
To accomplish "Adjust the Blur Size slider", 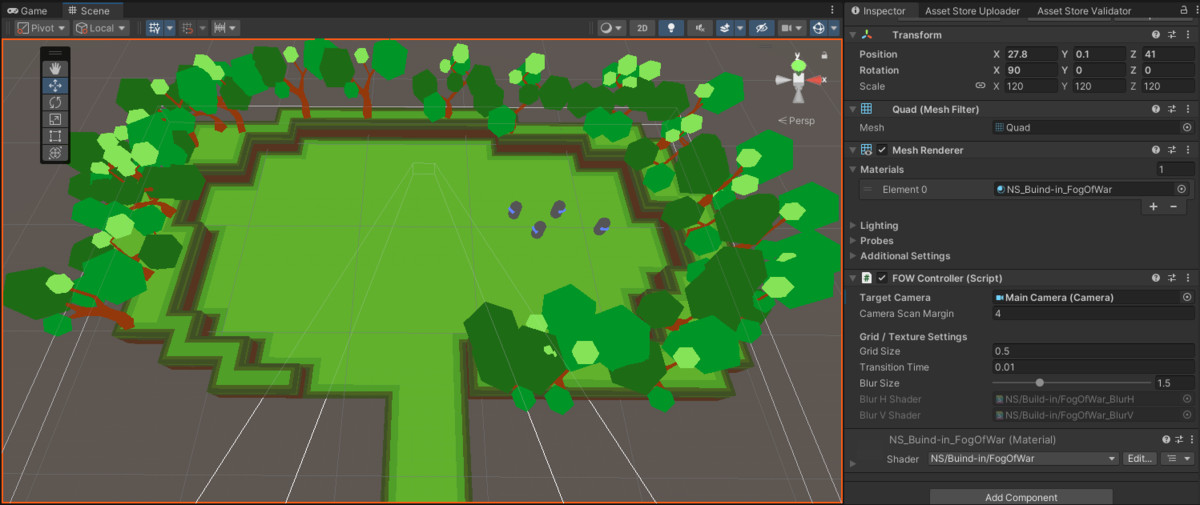I will click(1072, 383).
